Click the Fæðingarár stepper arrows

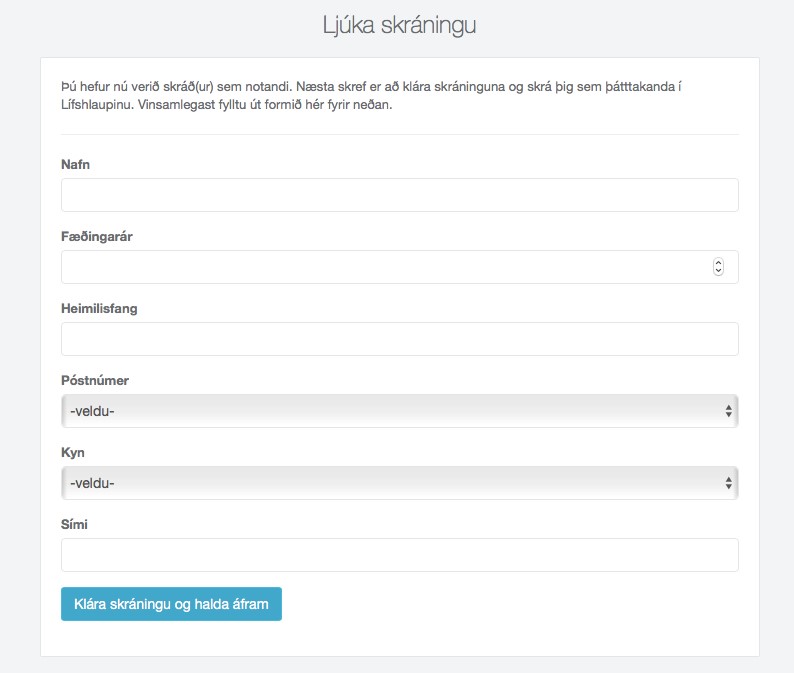pyautogui.click(x=718, y=267)
